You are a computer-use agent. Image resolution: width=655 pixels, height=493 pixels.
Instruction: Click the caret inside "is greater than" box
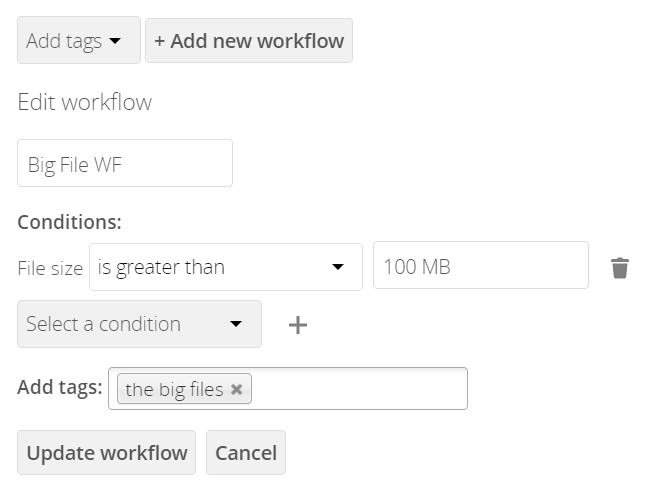point(338,267)
